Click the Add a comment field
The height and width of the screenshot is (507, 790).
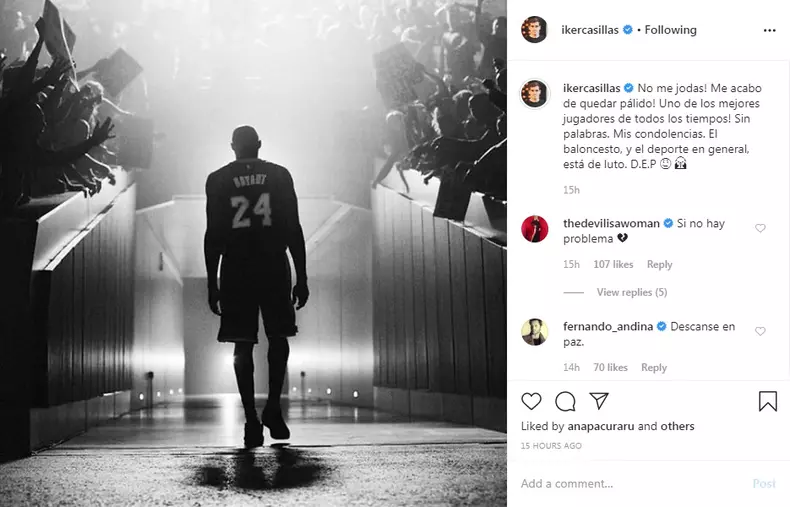(630, 484)
